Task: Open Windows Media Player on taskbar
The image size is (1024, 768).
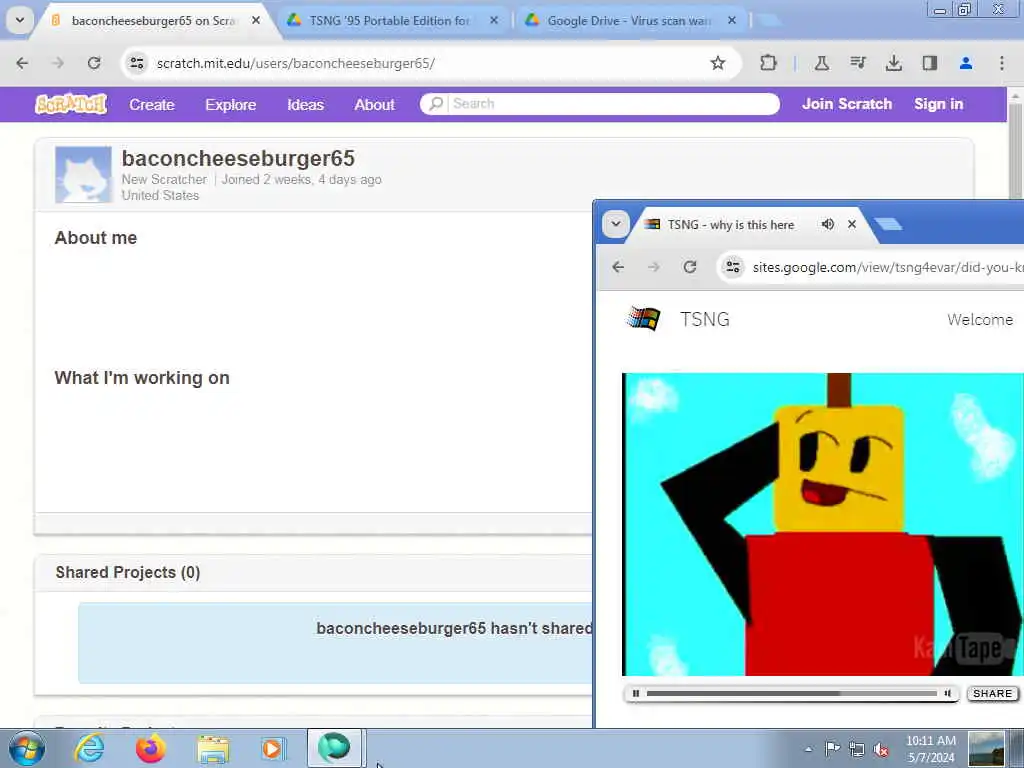Action: 272,749
